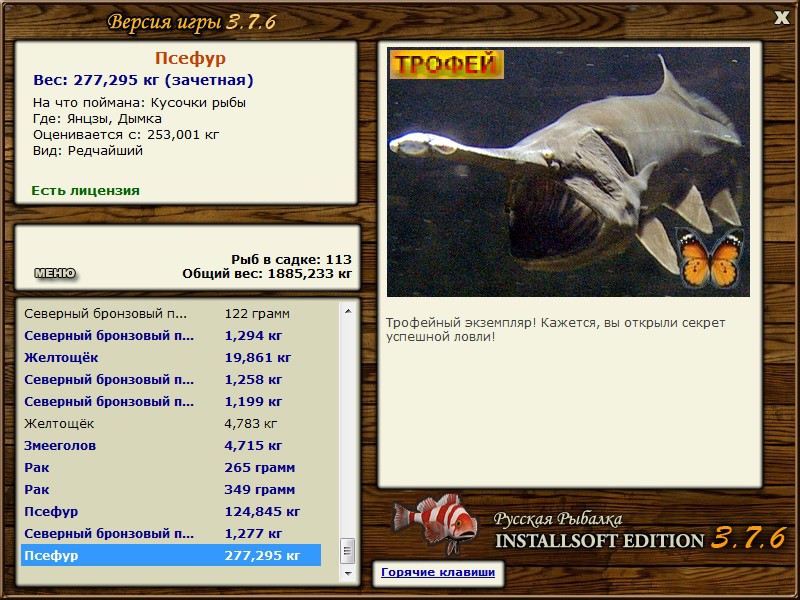Click the butterfly icon on the fish photo

click(710, 258)
